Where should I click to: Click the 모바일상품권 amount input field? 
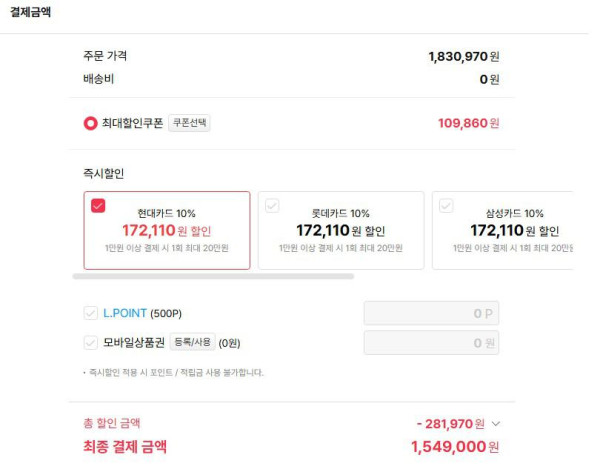pyautogui.click(x=431, y=343)
